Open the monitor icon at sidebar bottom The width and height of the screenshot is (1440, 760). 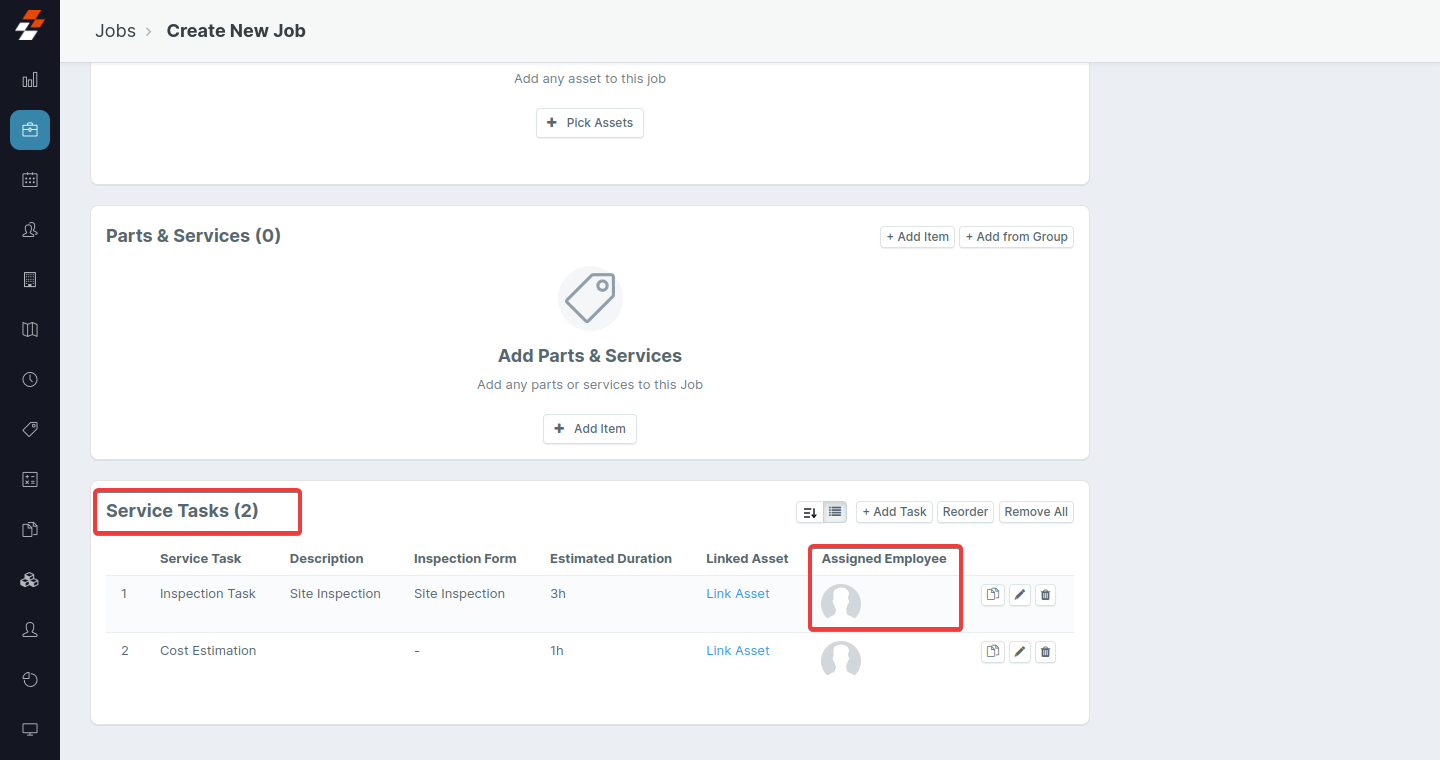(x=30, y=730)
